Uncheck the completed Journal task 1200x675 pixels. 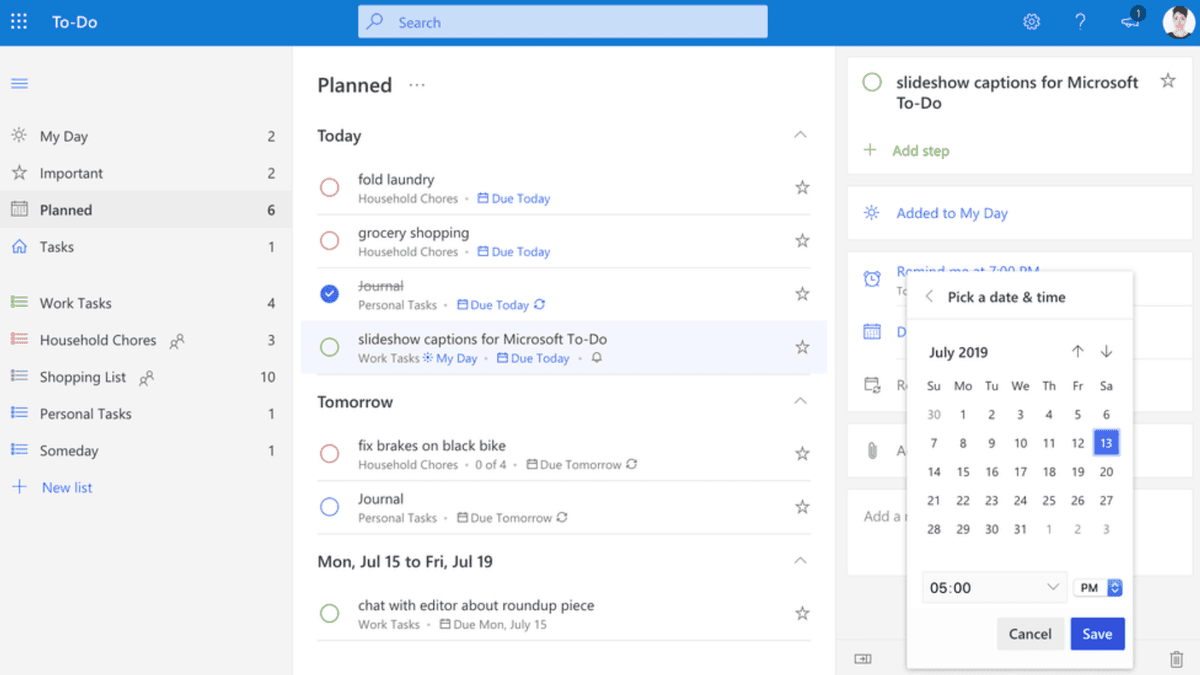point(329,294)
